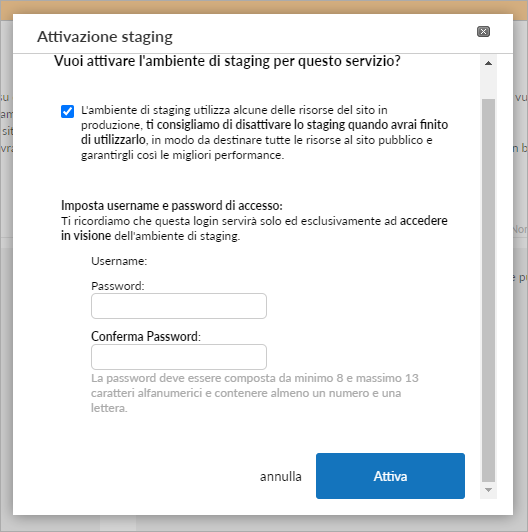
Task: Click "Imposta username e password di accesso" heading
Action: 172,206
